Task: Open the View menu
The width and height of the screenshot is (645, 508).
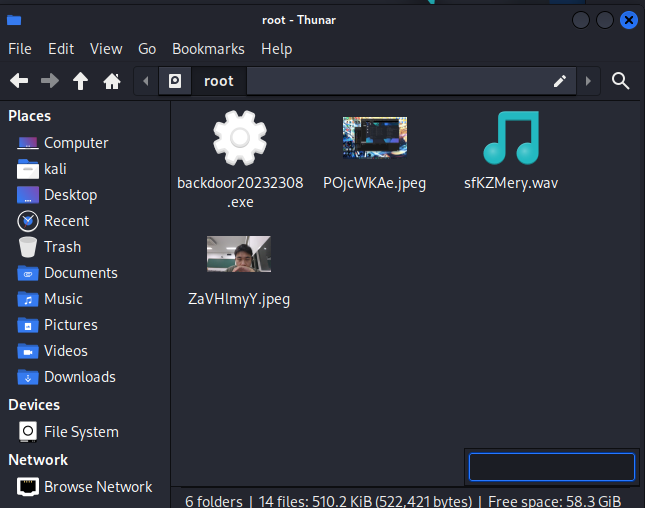Action: [x=106, y=49]
